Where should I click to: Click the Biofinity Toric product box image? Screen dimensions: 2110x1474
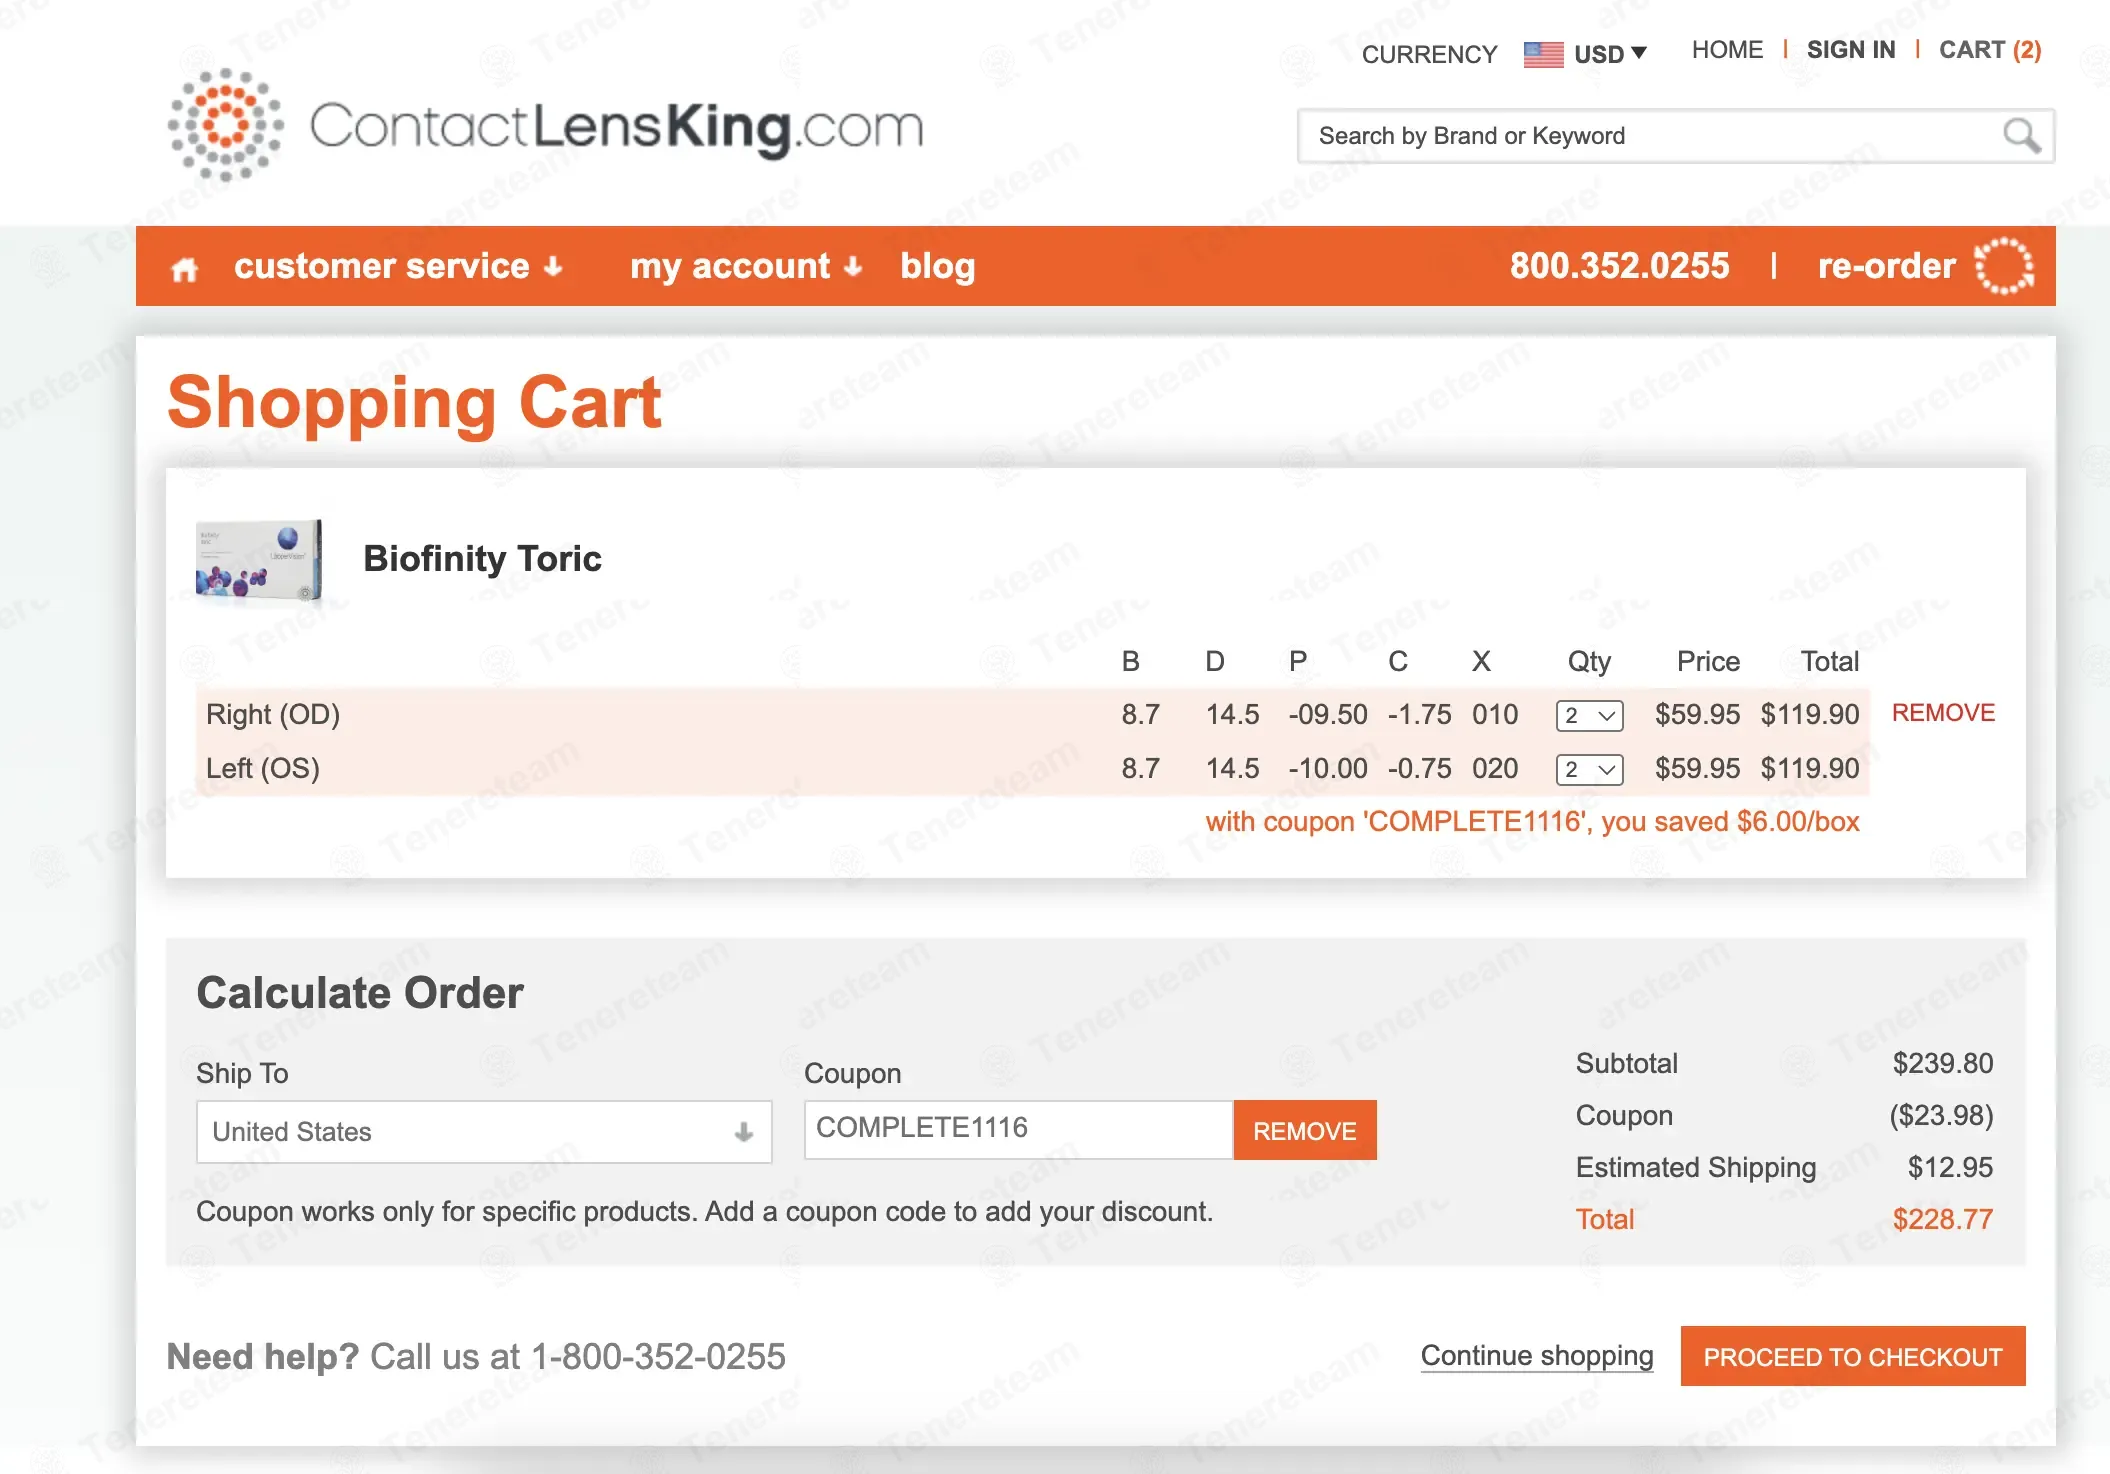pos(260,559)
